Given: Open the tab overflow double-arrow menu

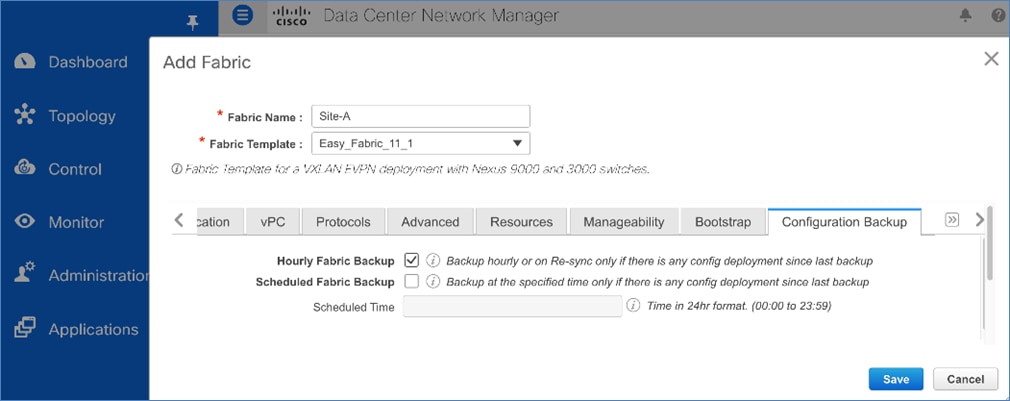Looking at the screenshot, I should [x=951, y=220].
